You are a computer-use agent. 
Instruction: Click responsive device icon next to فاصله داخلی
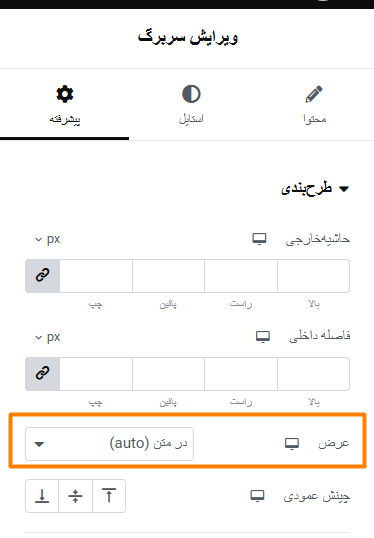click(x=263, y=337)
